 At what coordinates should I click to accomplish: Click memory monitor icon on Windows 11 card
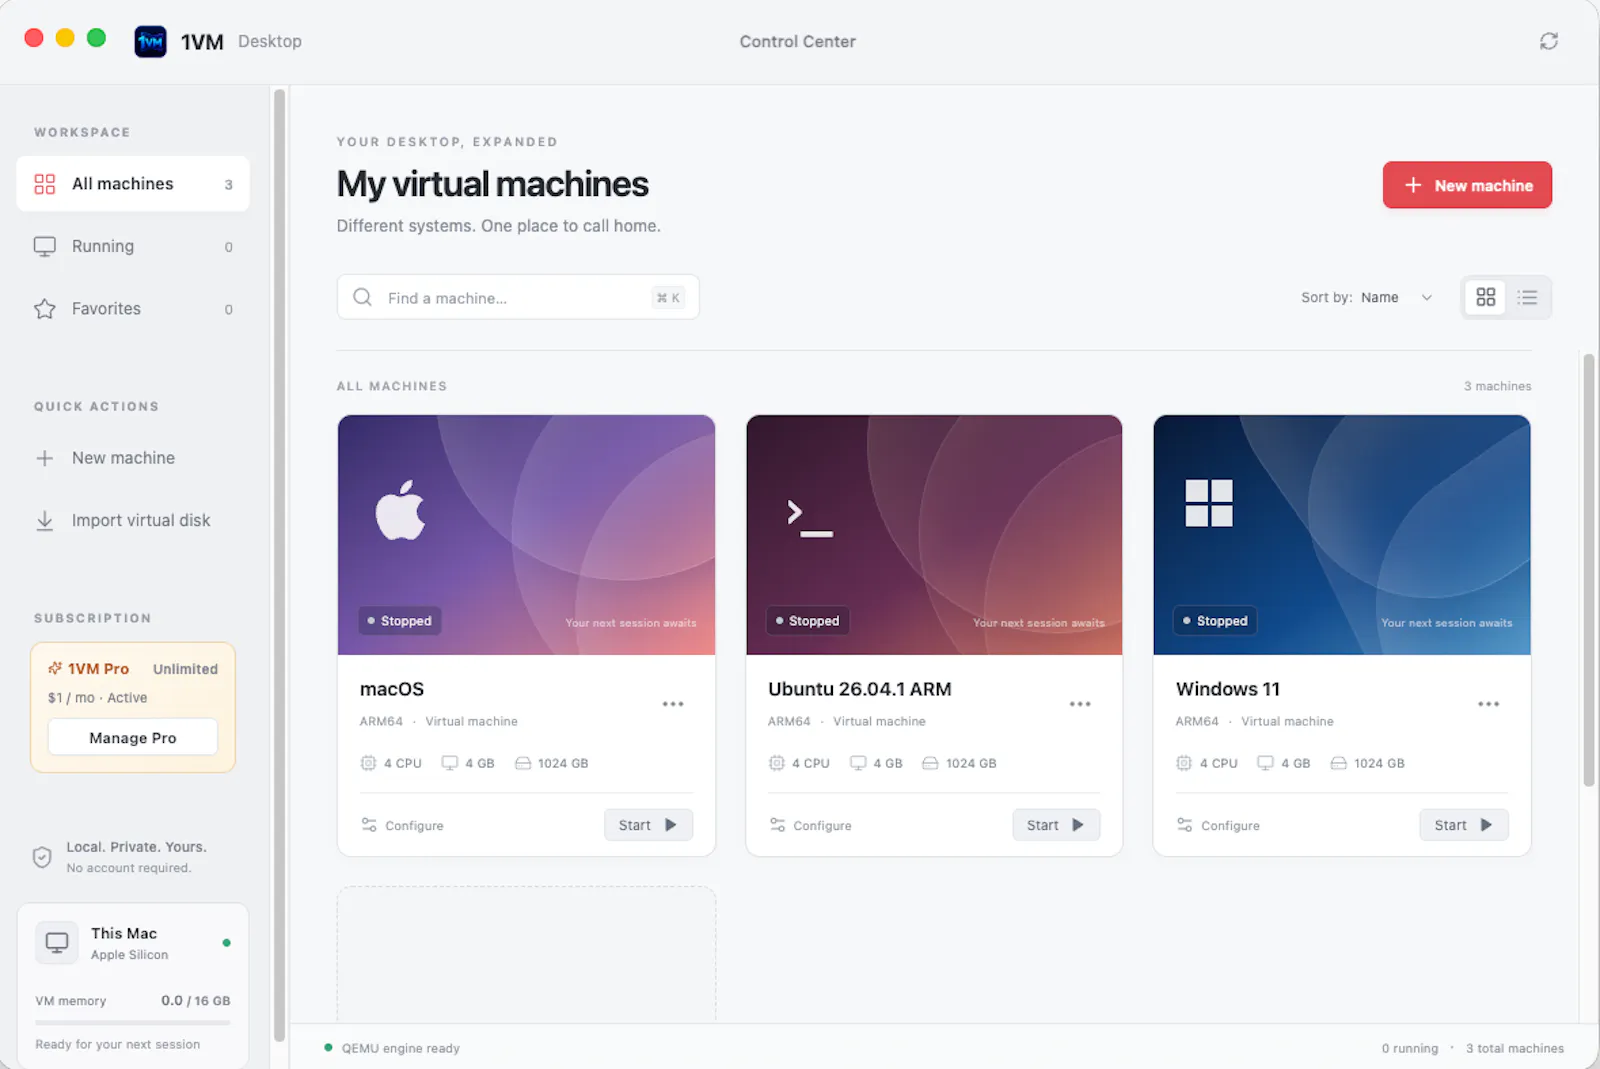click(x=1266, y=763)
